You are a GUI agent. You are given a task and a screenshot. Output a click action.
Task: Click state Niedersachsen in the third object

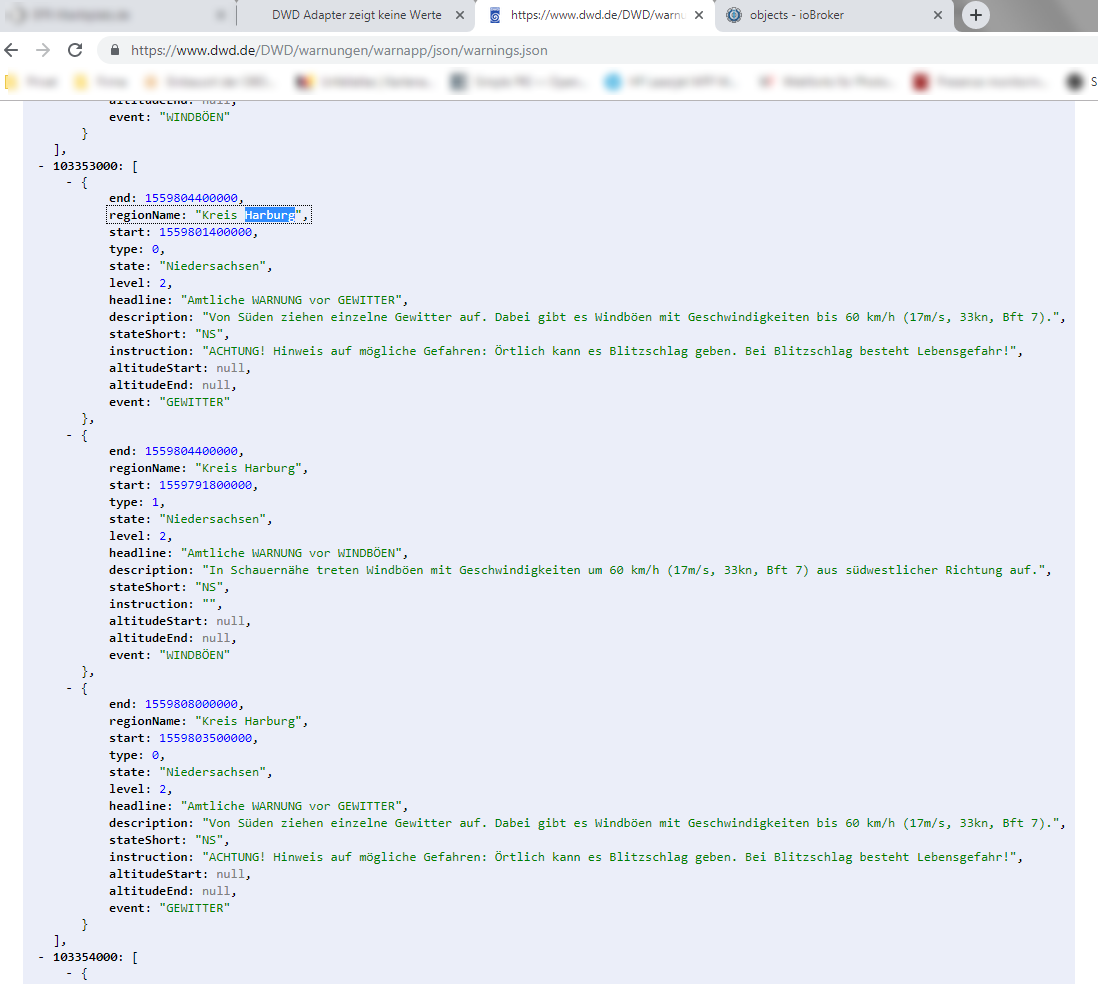tap(213, 772)
